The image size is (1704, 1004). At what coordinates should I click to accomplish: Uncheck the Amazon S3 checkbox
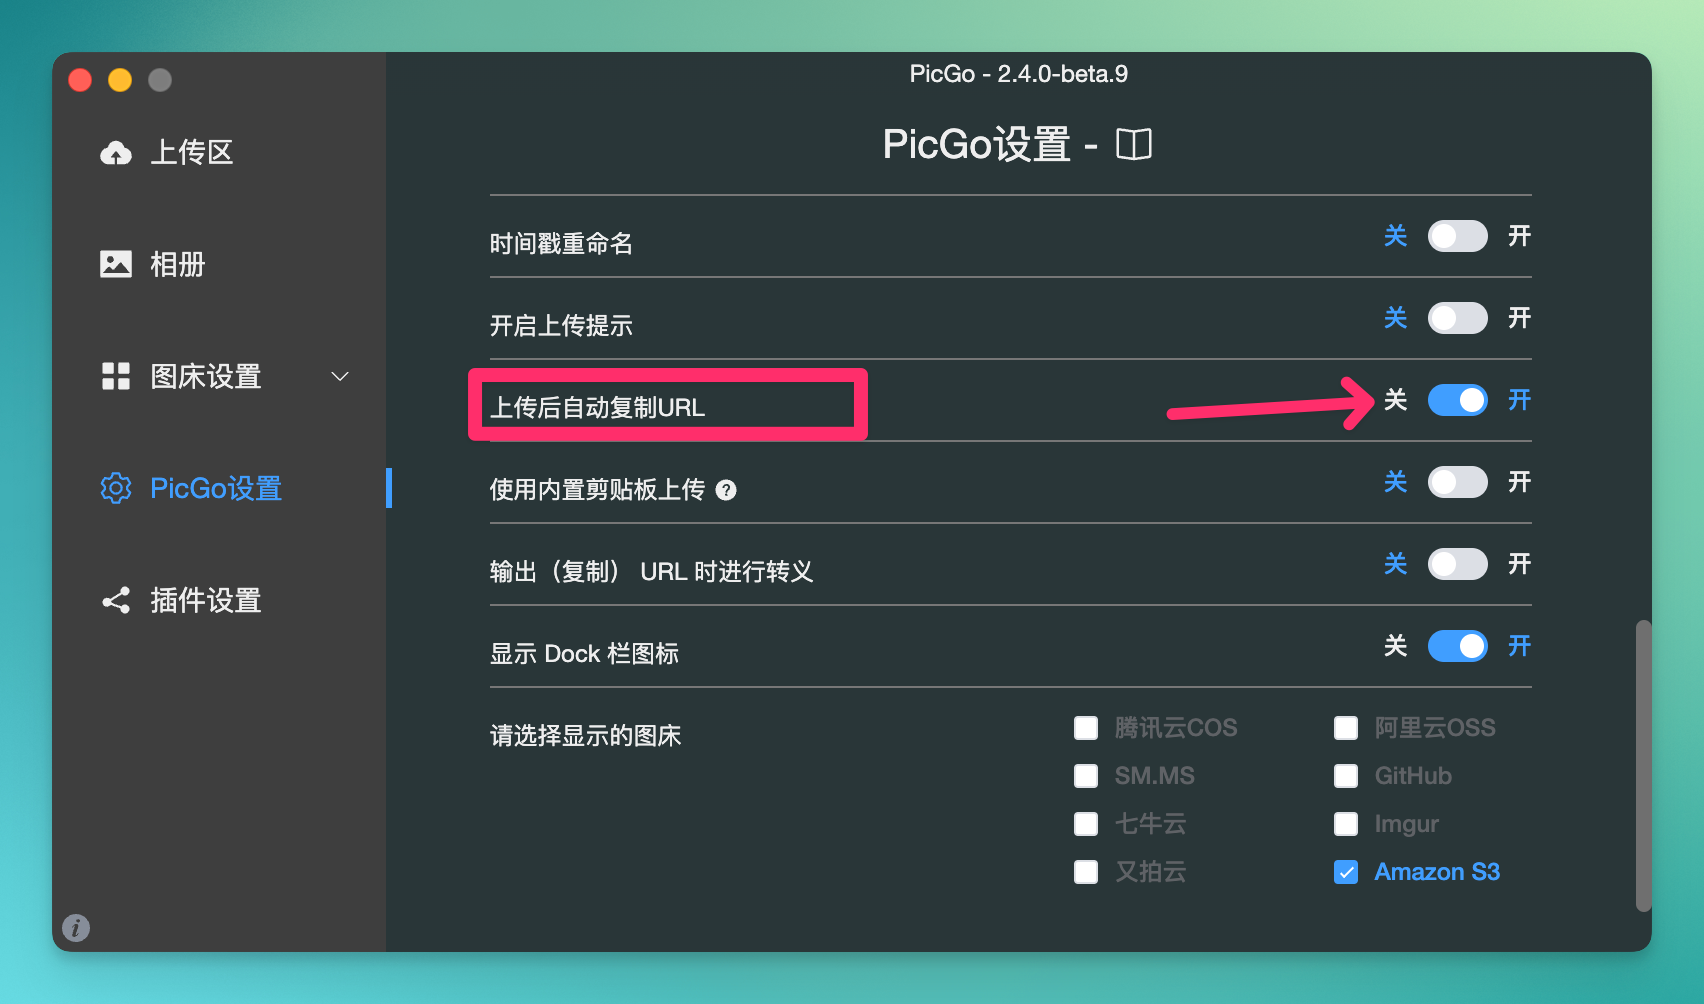[1346, 872]
